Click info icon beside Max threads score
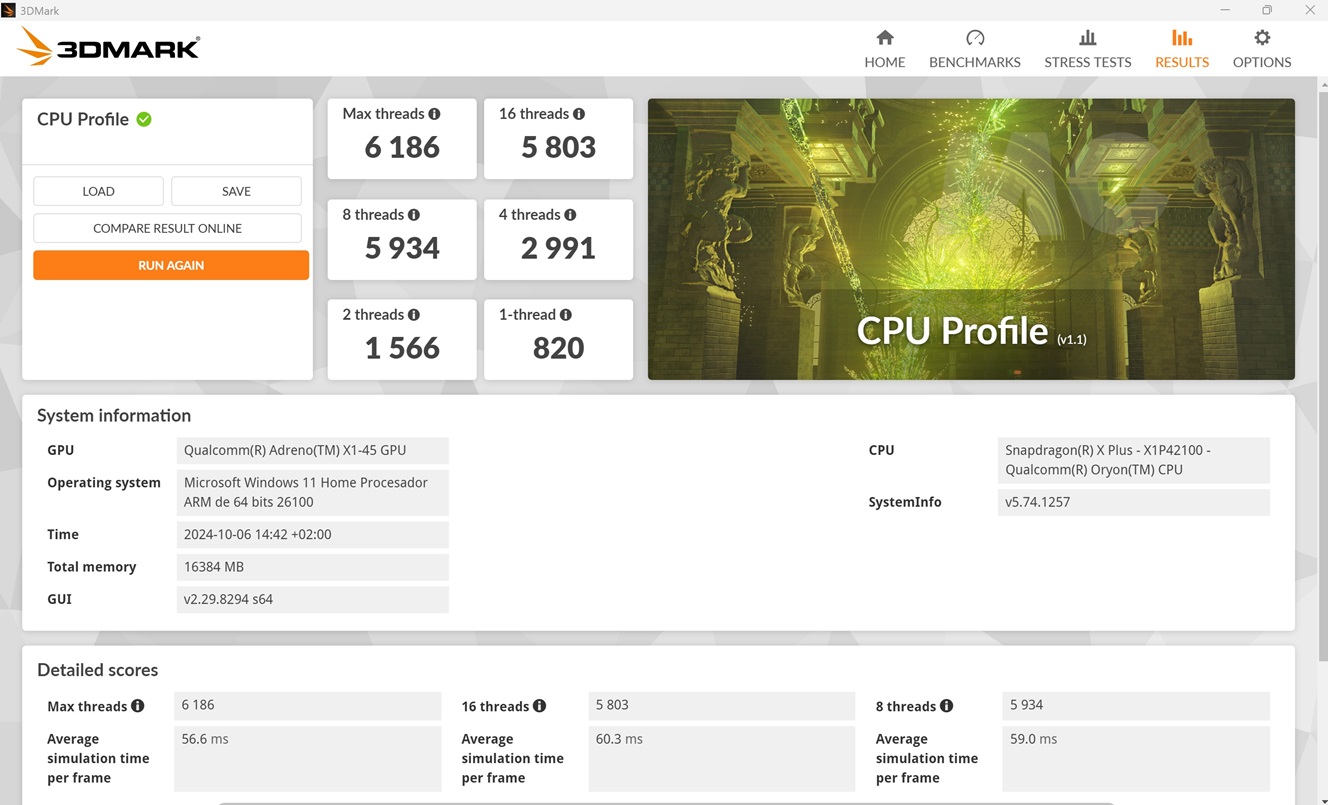The height and width of the screenshot is (805, 1328). tap(434, 114)
